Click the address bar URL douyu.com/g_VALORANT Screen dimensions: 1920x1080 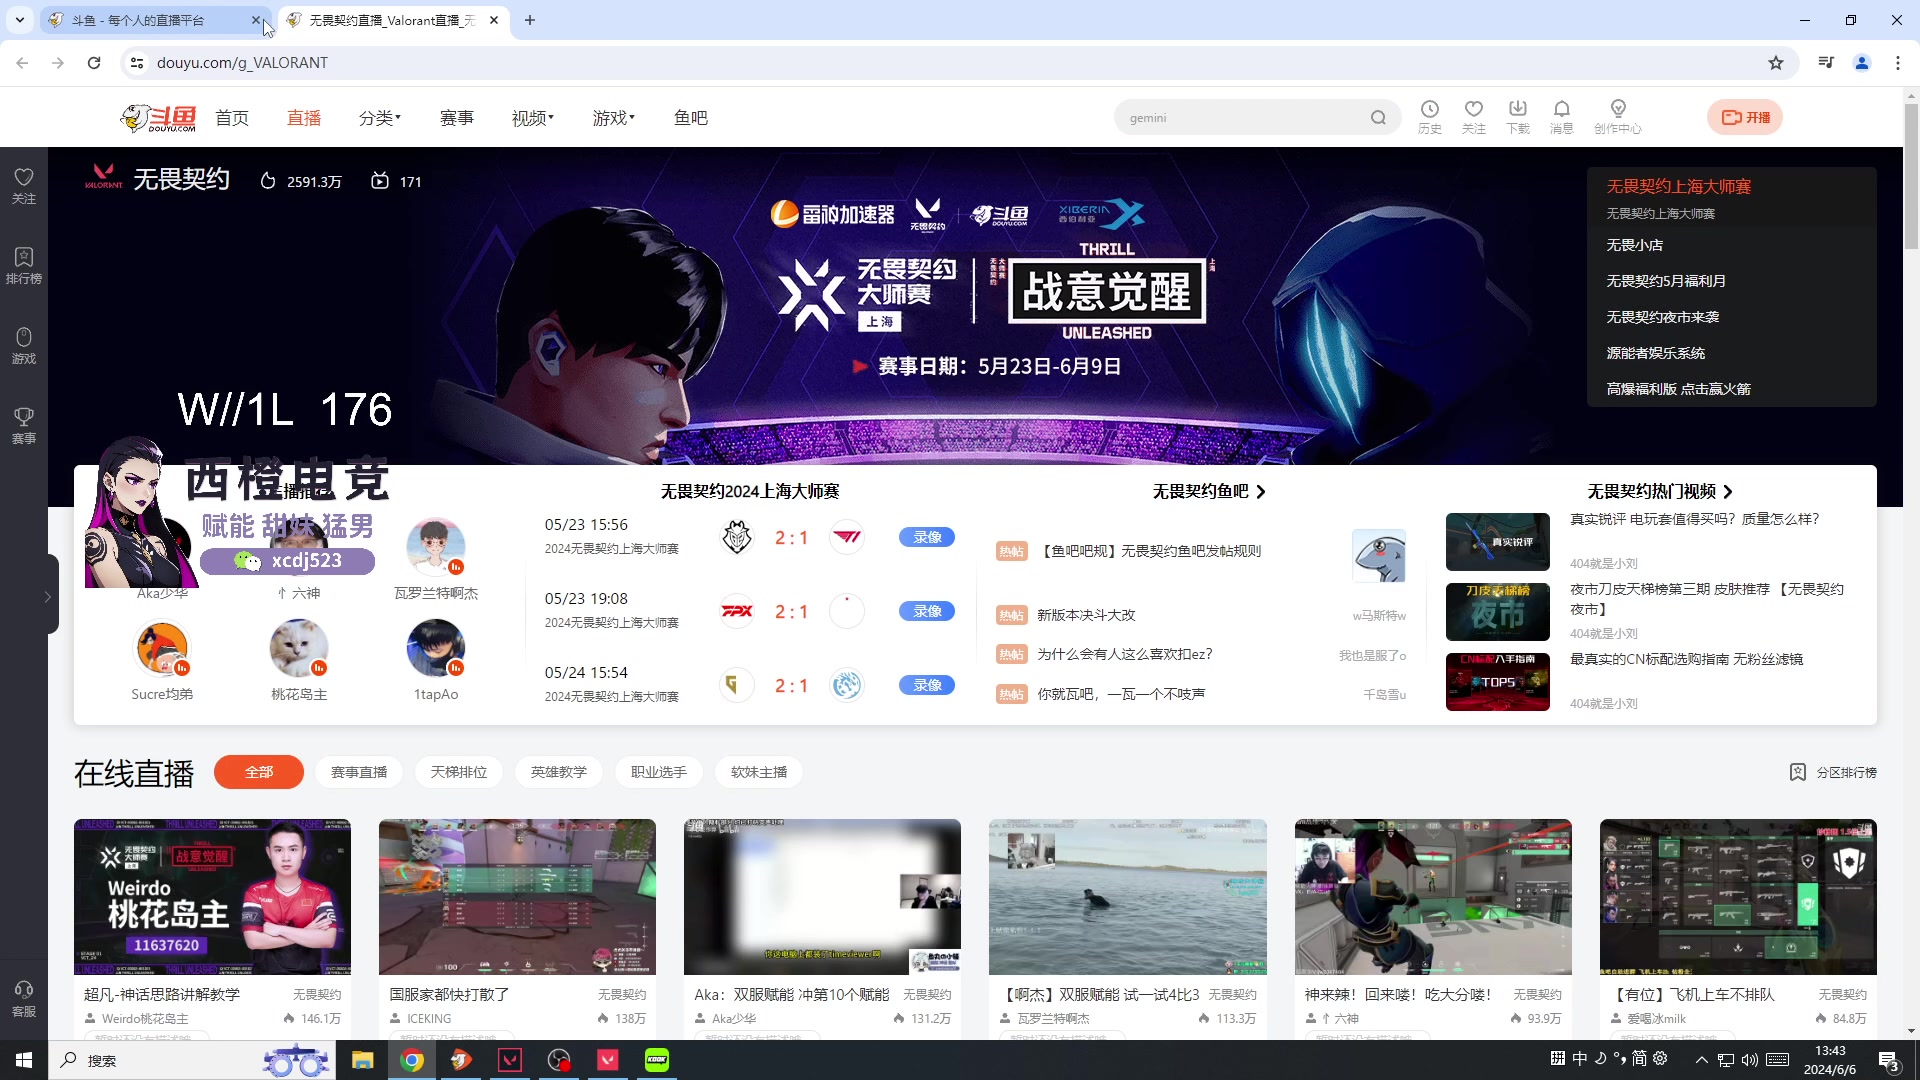tap(242, 63)
